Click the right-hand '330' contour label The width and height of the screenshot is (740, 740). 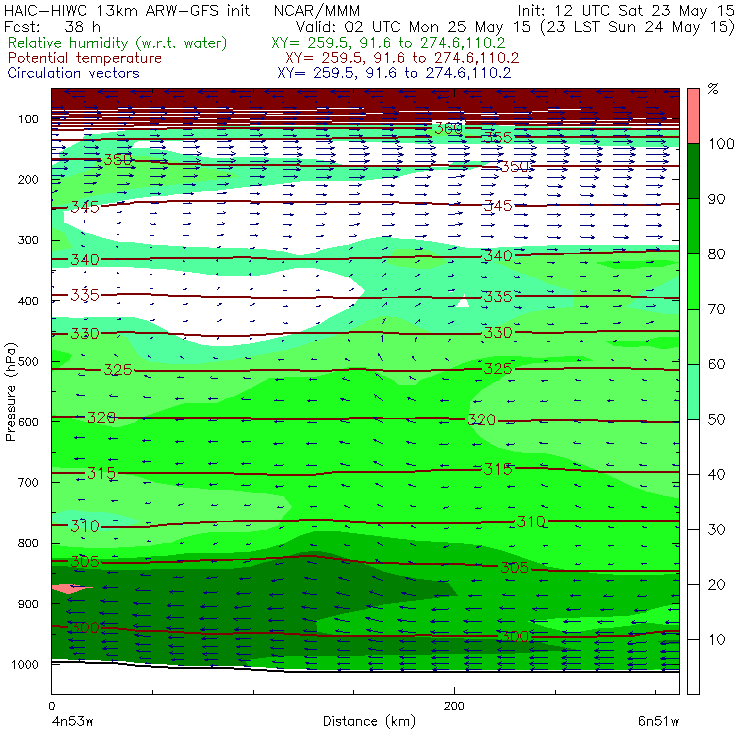497,333
